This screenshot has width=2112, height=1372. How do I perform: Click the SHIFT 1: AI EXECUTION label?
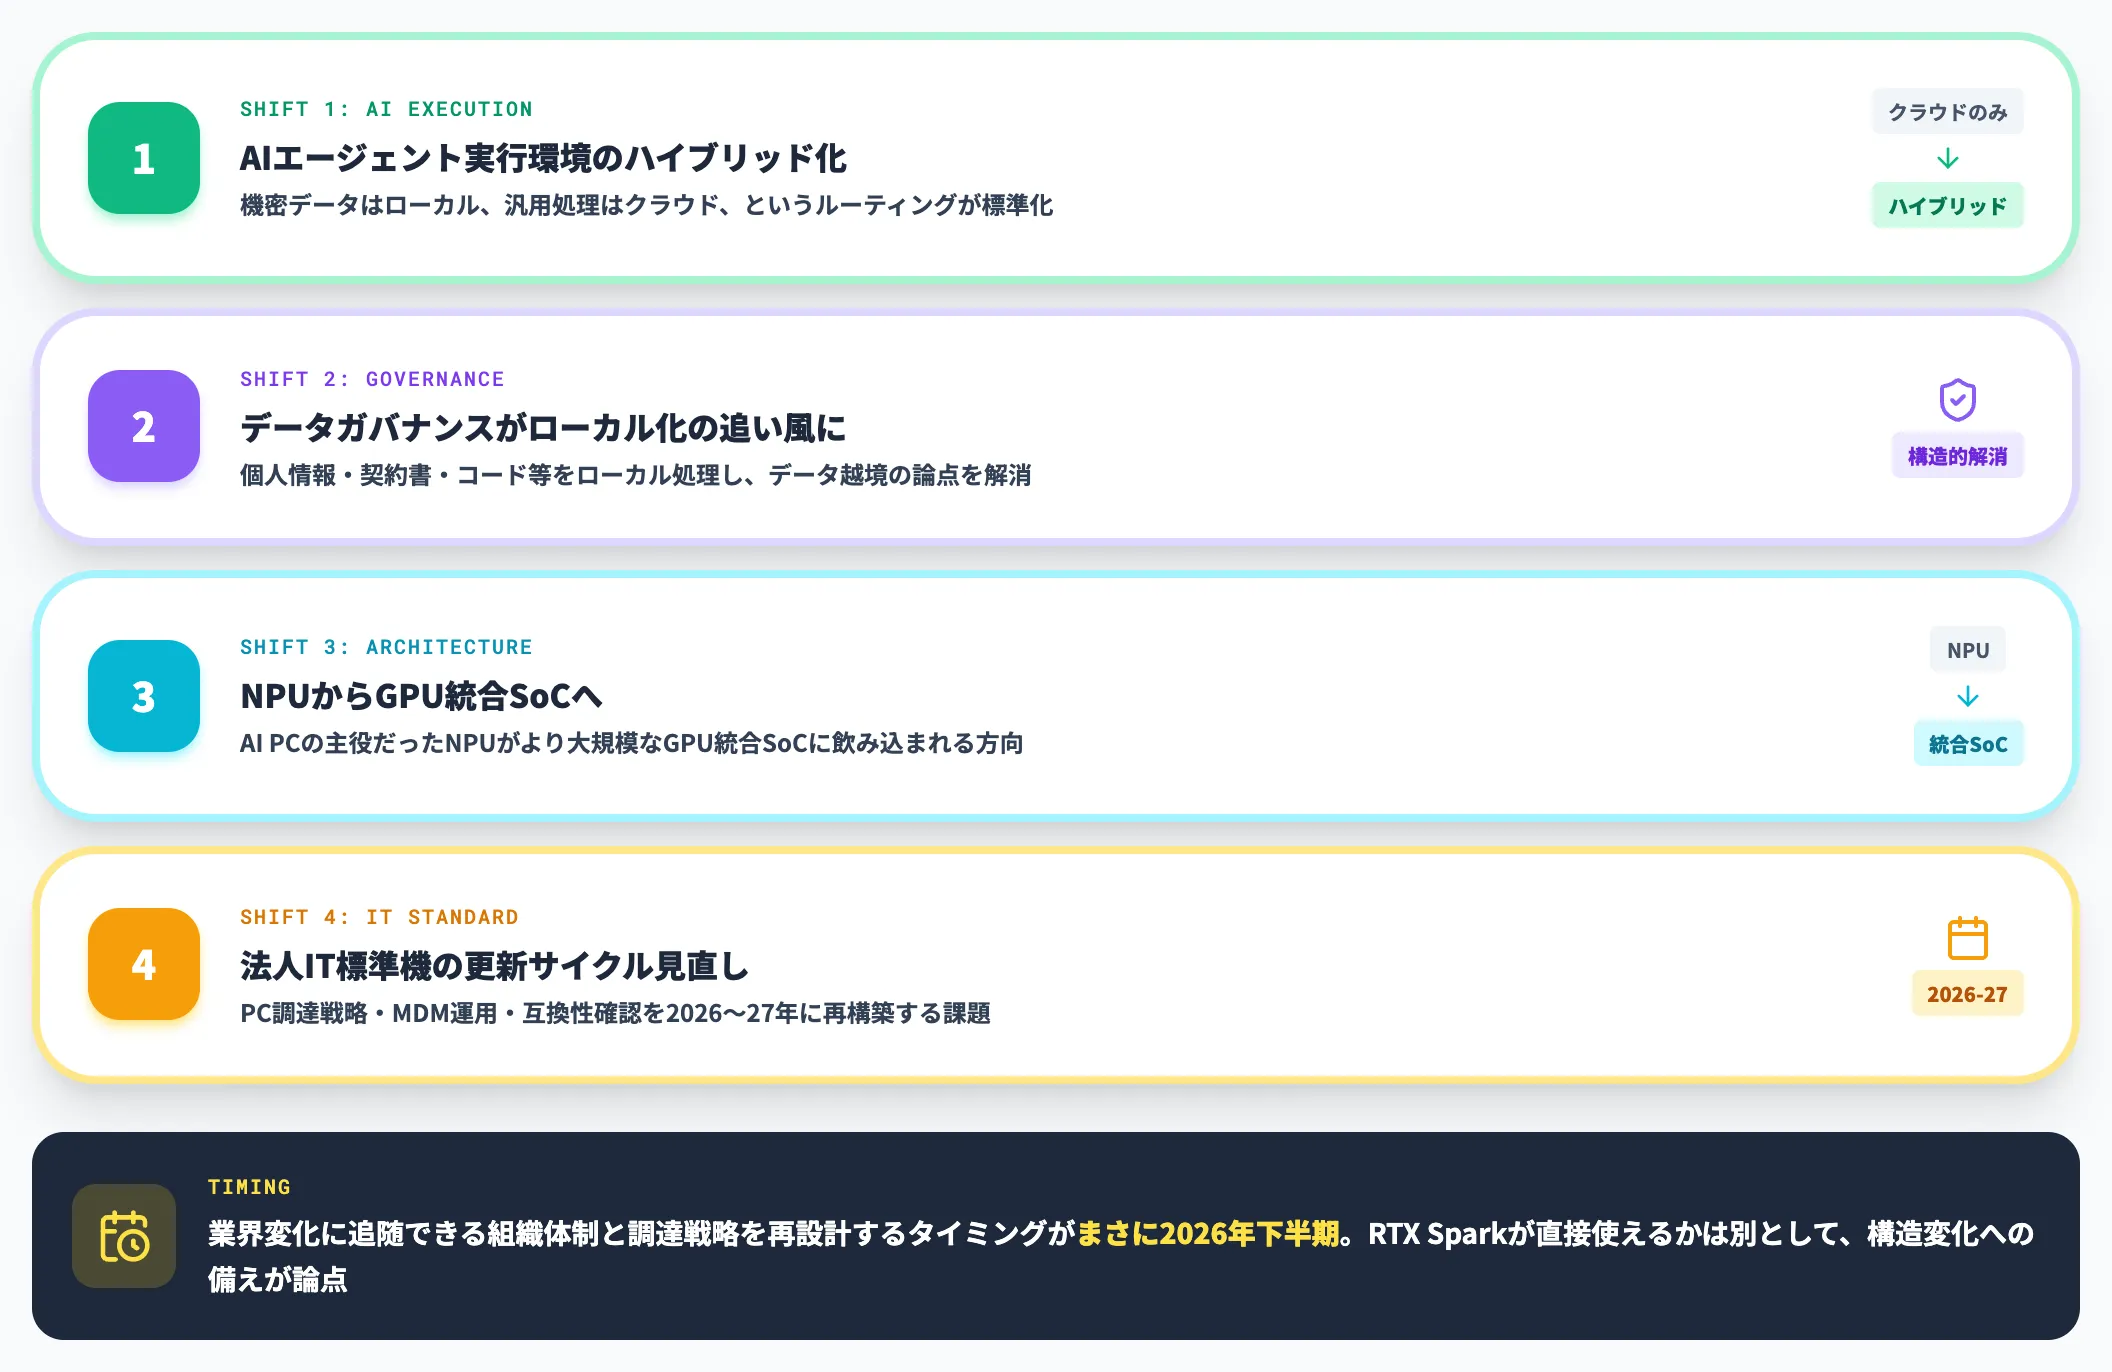[x=386, y=109]
